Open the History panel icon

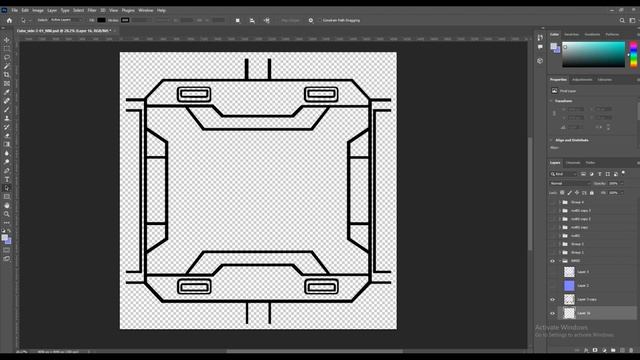(x=540, y=38)
